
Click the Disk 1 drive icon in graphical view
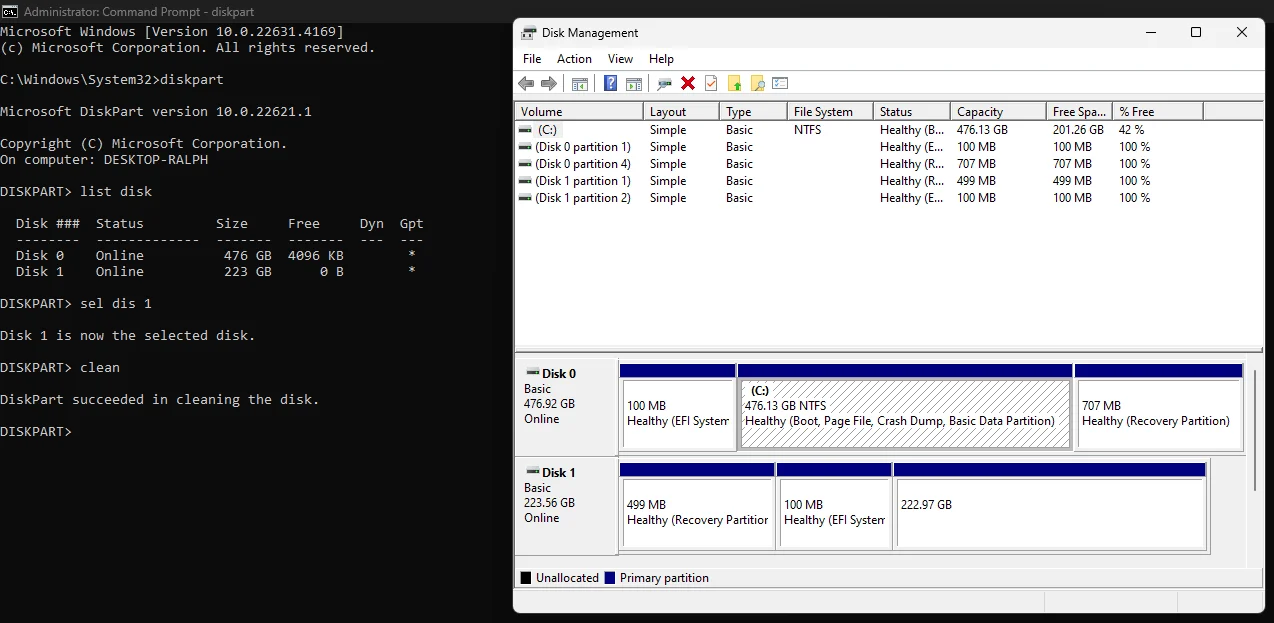pyautogui.click(x=532, y=472)
